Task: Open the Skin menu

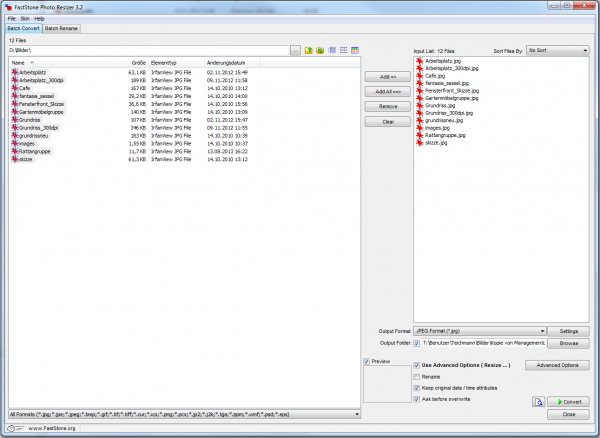Action: point(24,18)
